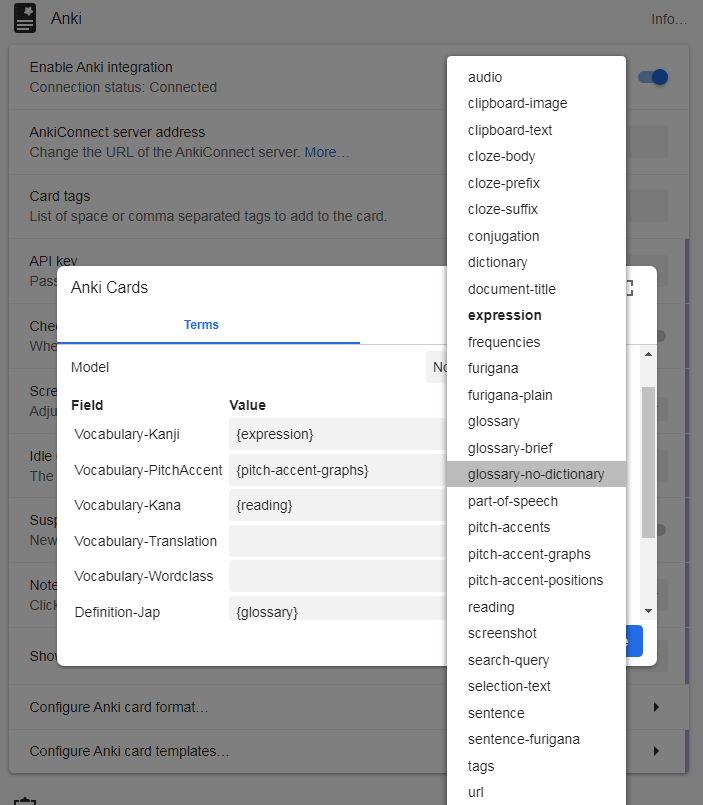Choose cloze-suffix marker
The height and width of the screenshot is (805, 703).
point(536,209)
